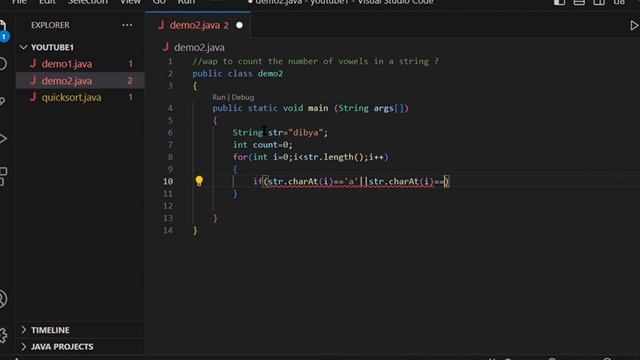
Task: Expand the JAVA PROJECTS section
Action: [80, 347]
